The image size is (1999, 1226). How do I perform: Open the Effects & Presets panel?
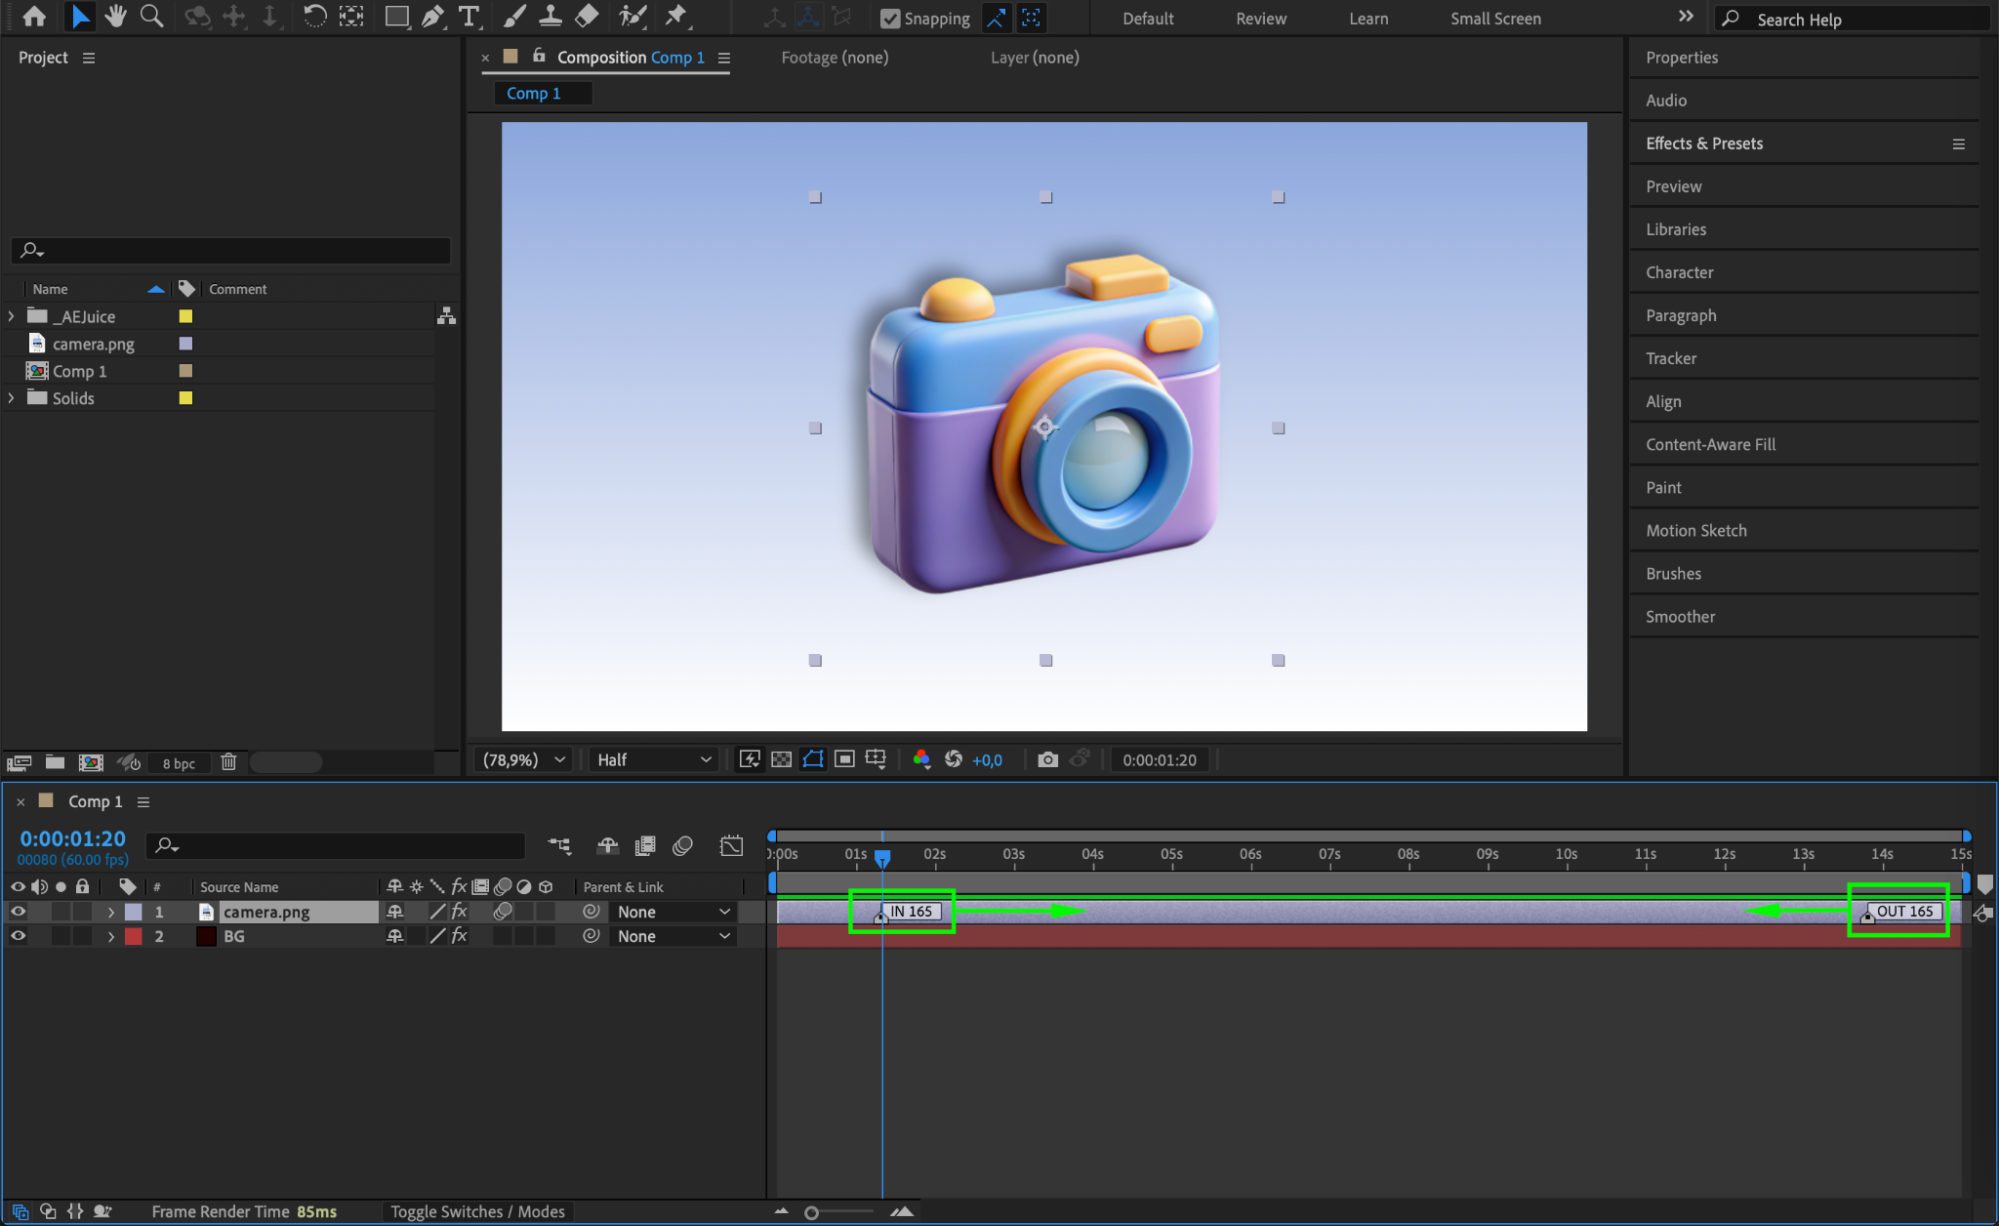[x=1704, y=143]
